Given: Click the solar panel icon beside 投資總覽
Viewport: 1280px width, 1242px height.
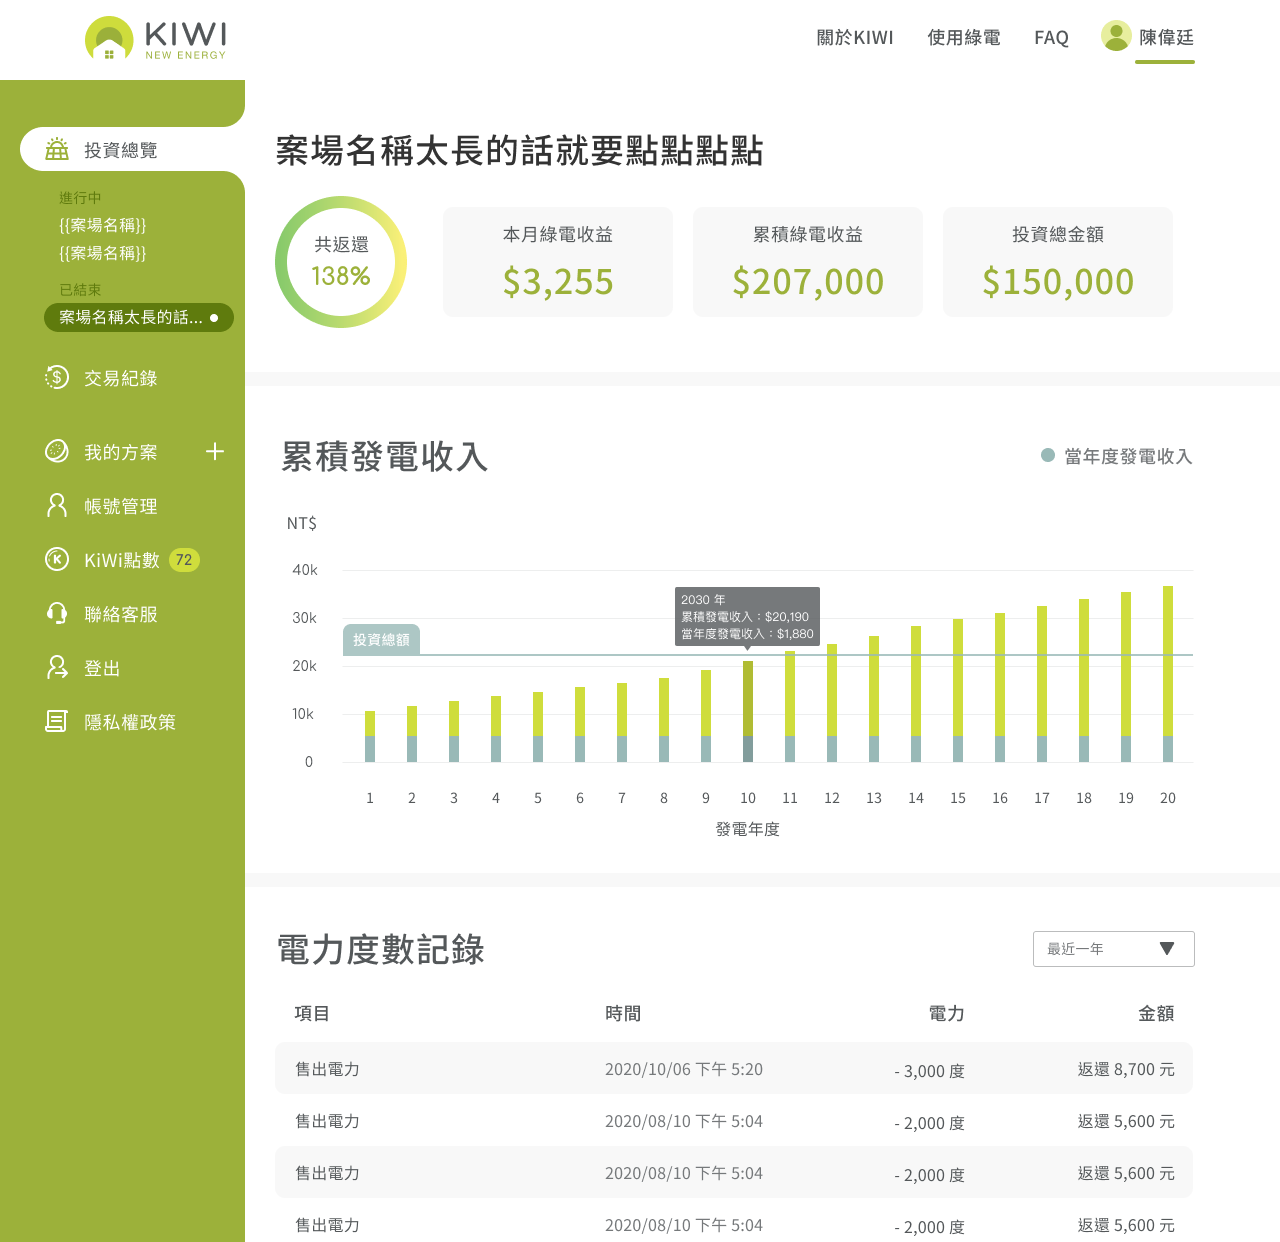Looking at the screenshot, I should coord(57,149).
